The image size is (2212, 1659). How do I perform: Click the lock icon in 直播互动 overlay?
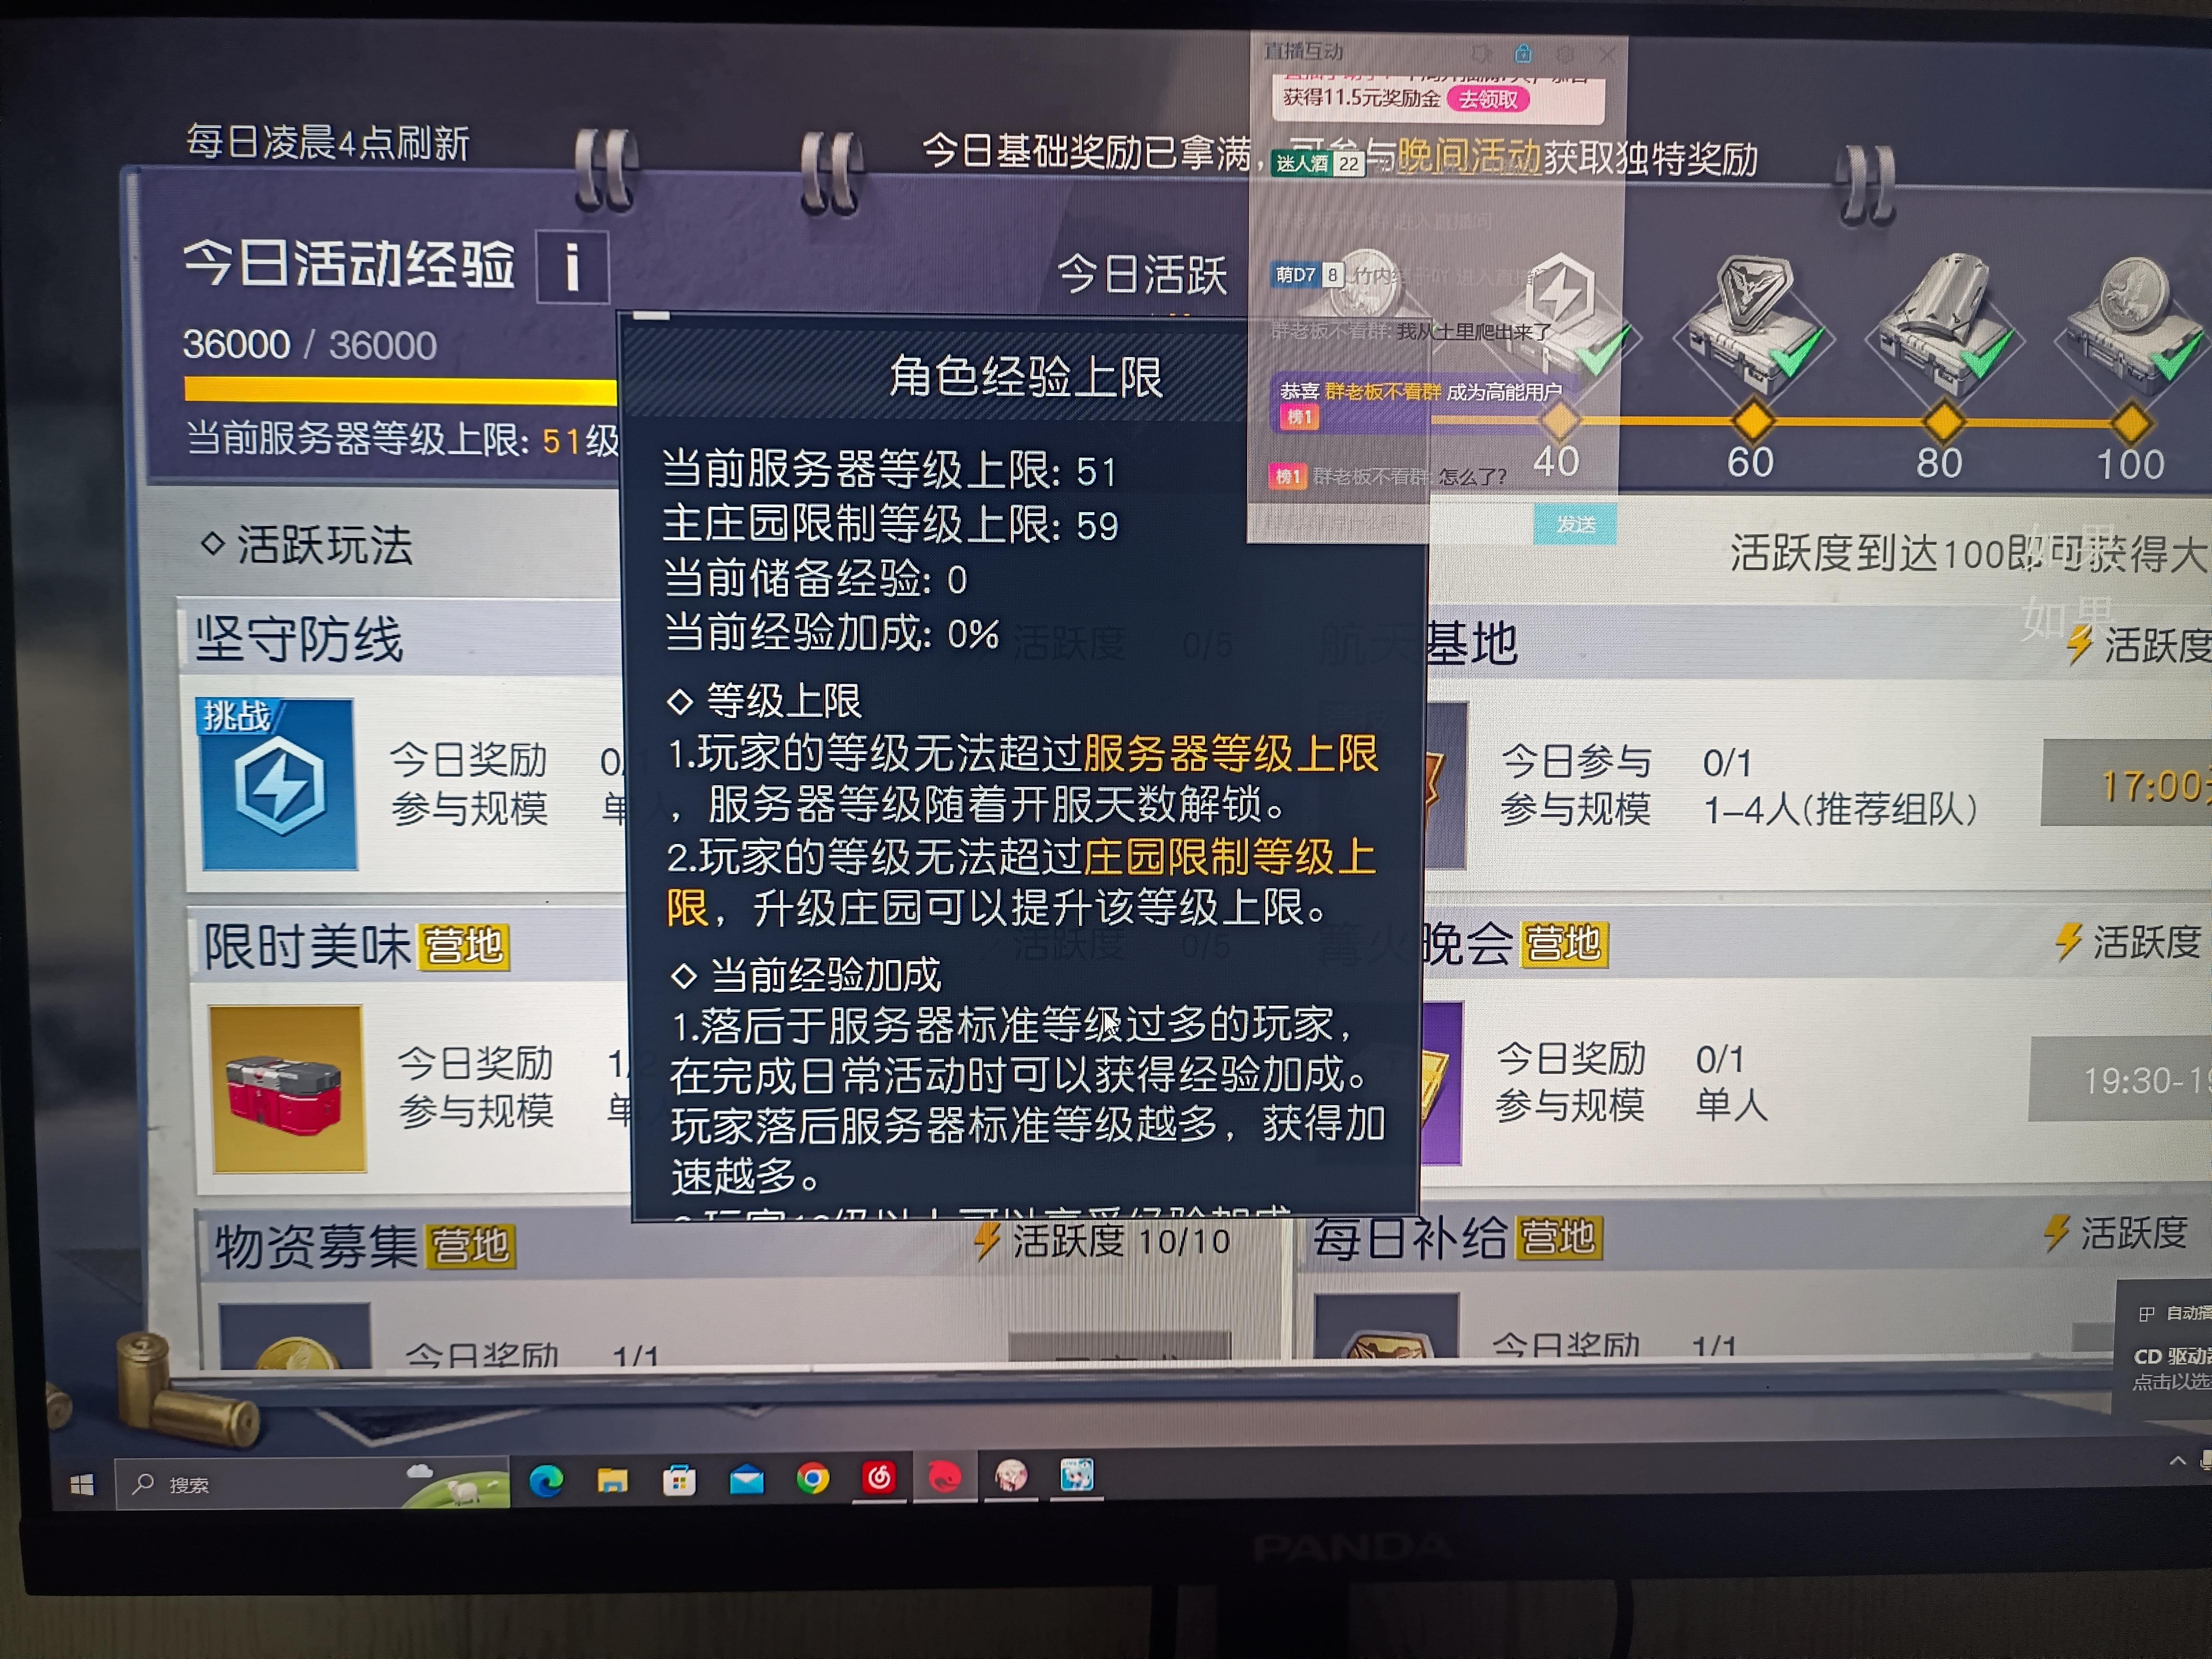coord(1523,53)
